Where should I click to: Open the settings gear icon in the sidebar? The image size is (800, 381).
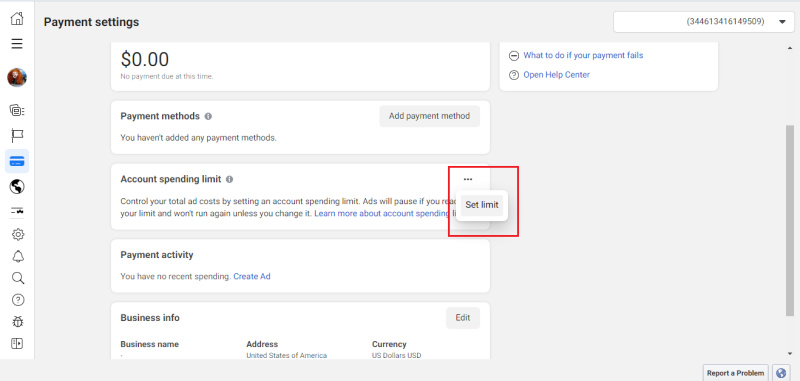17,235
